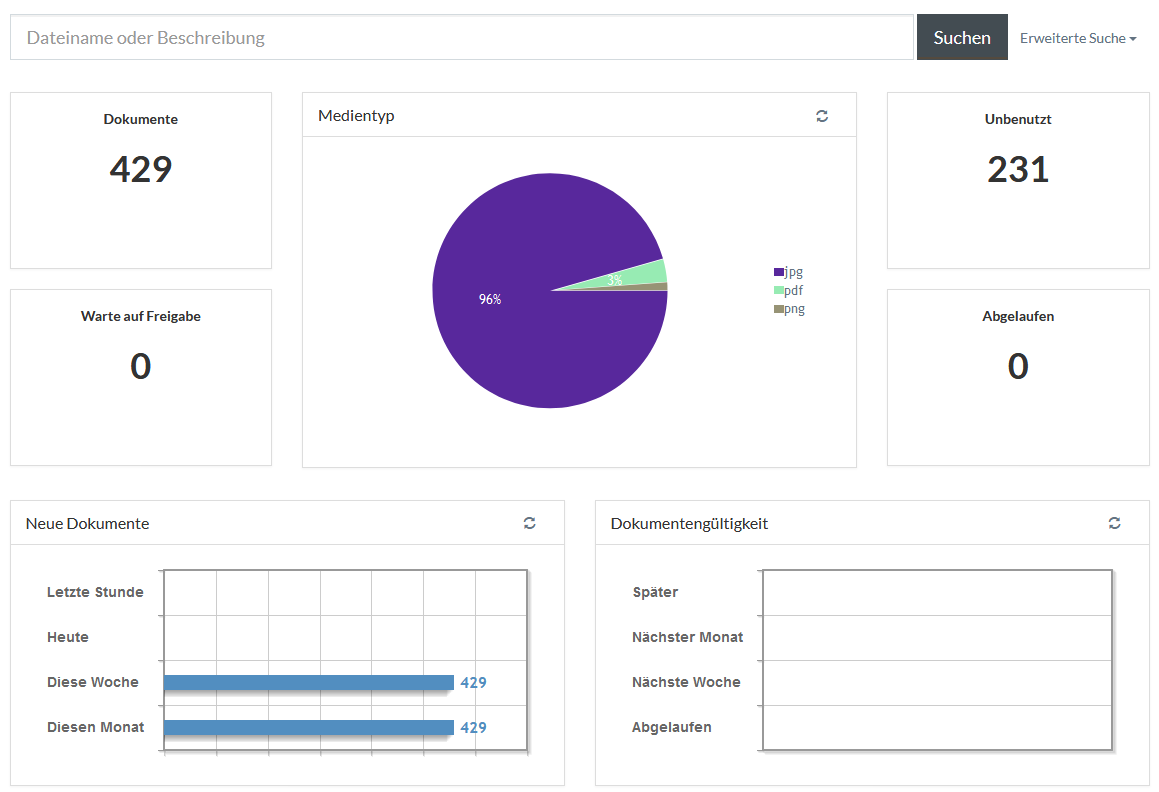
Task: Click the jpg legend color swatch
Action: [778, 272]
